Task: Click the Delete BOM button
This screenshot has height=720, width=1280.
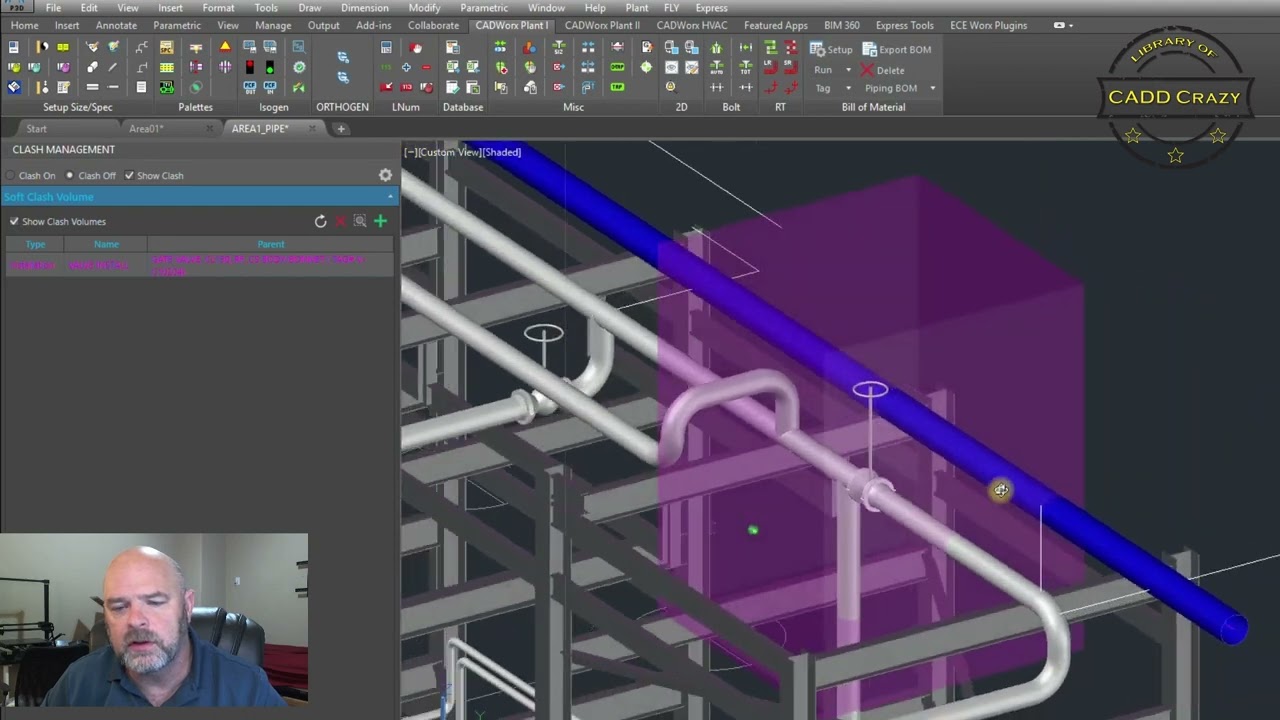Action: 882,70
